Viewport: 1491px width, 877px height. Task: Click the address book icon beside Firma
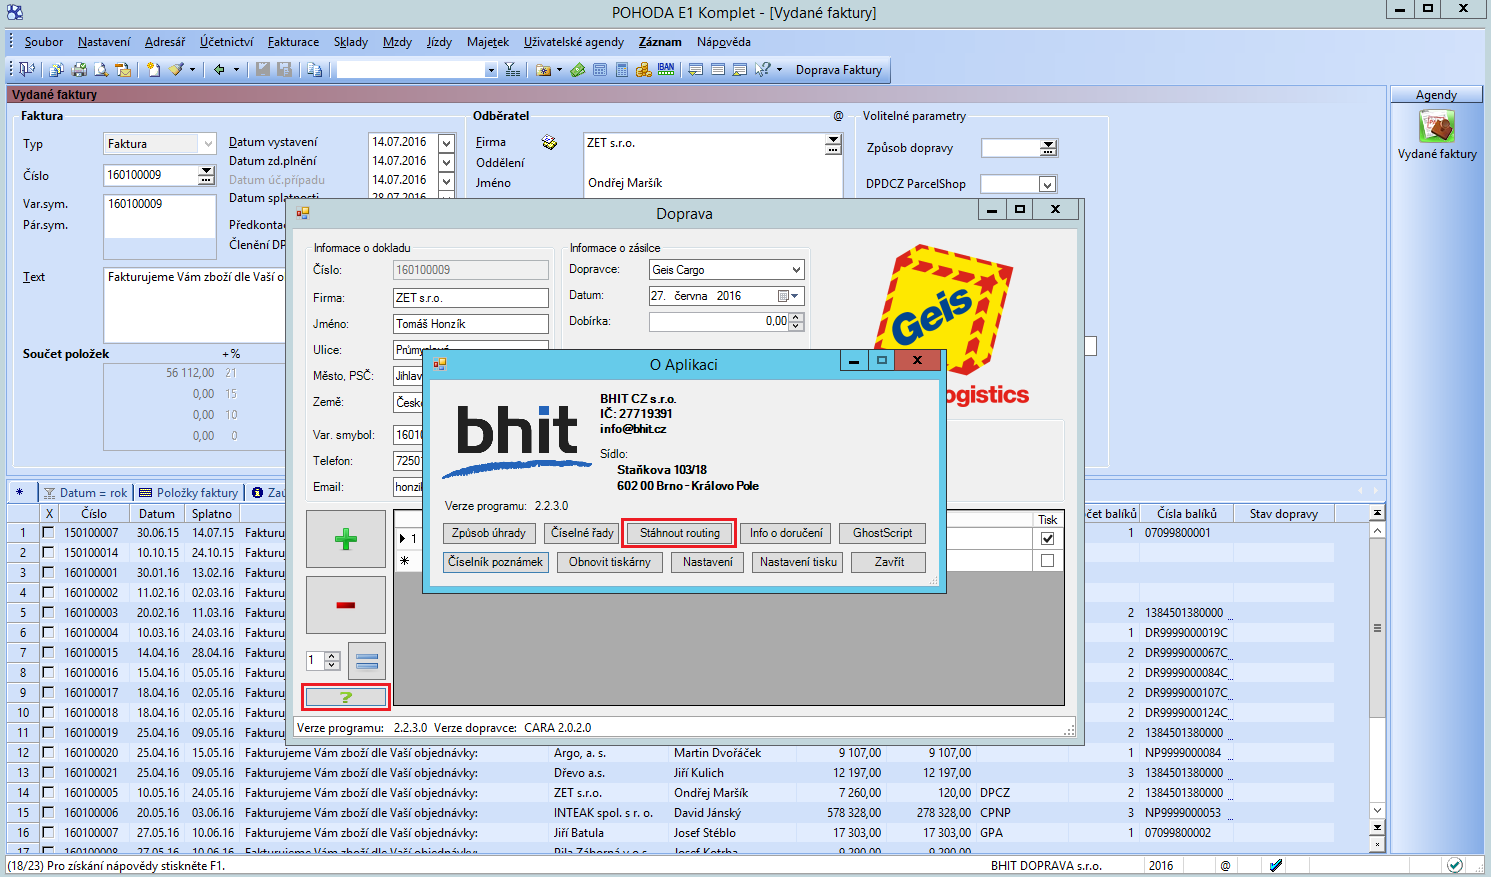point(549,142)
